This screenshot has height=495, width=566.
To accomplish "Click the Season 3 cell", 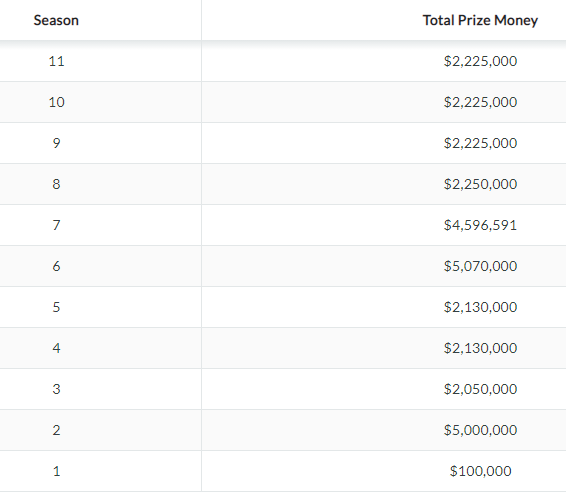I will [56, 389].
